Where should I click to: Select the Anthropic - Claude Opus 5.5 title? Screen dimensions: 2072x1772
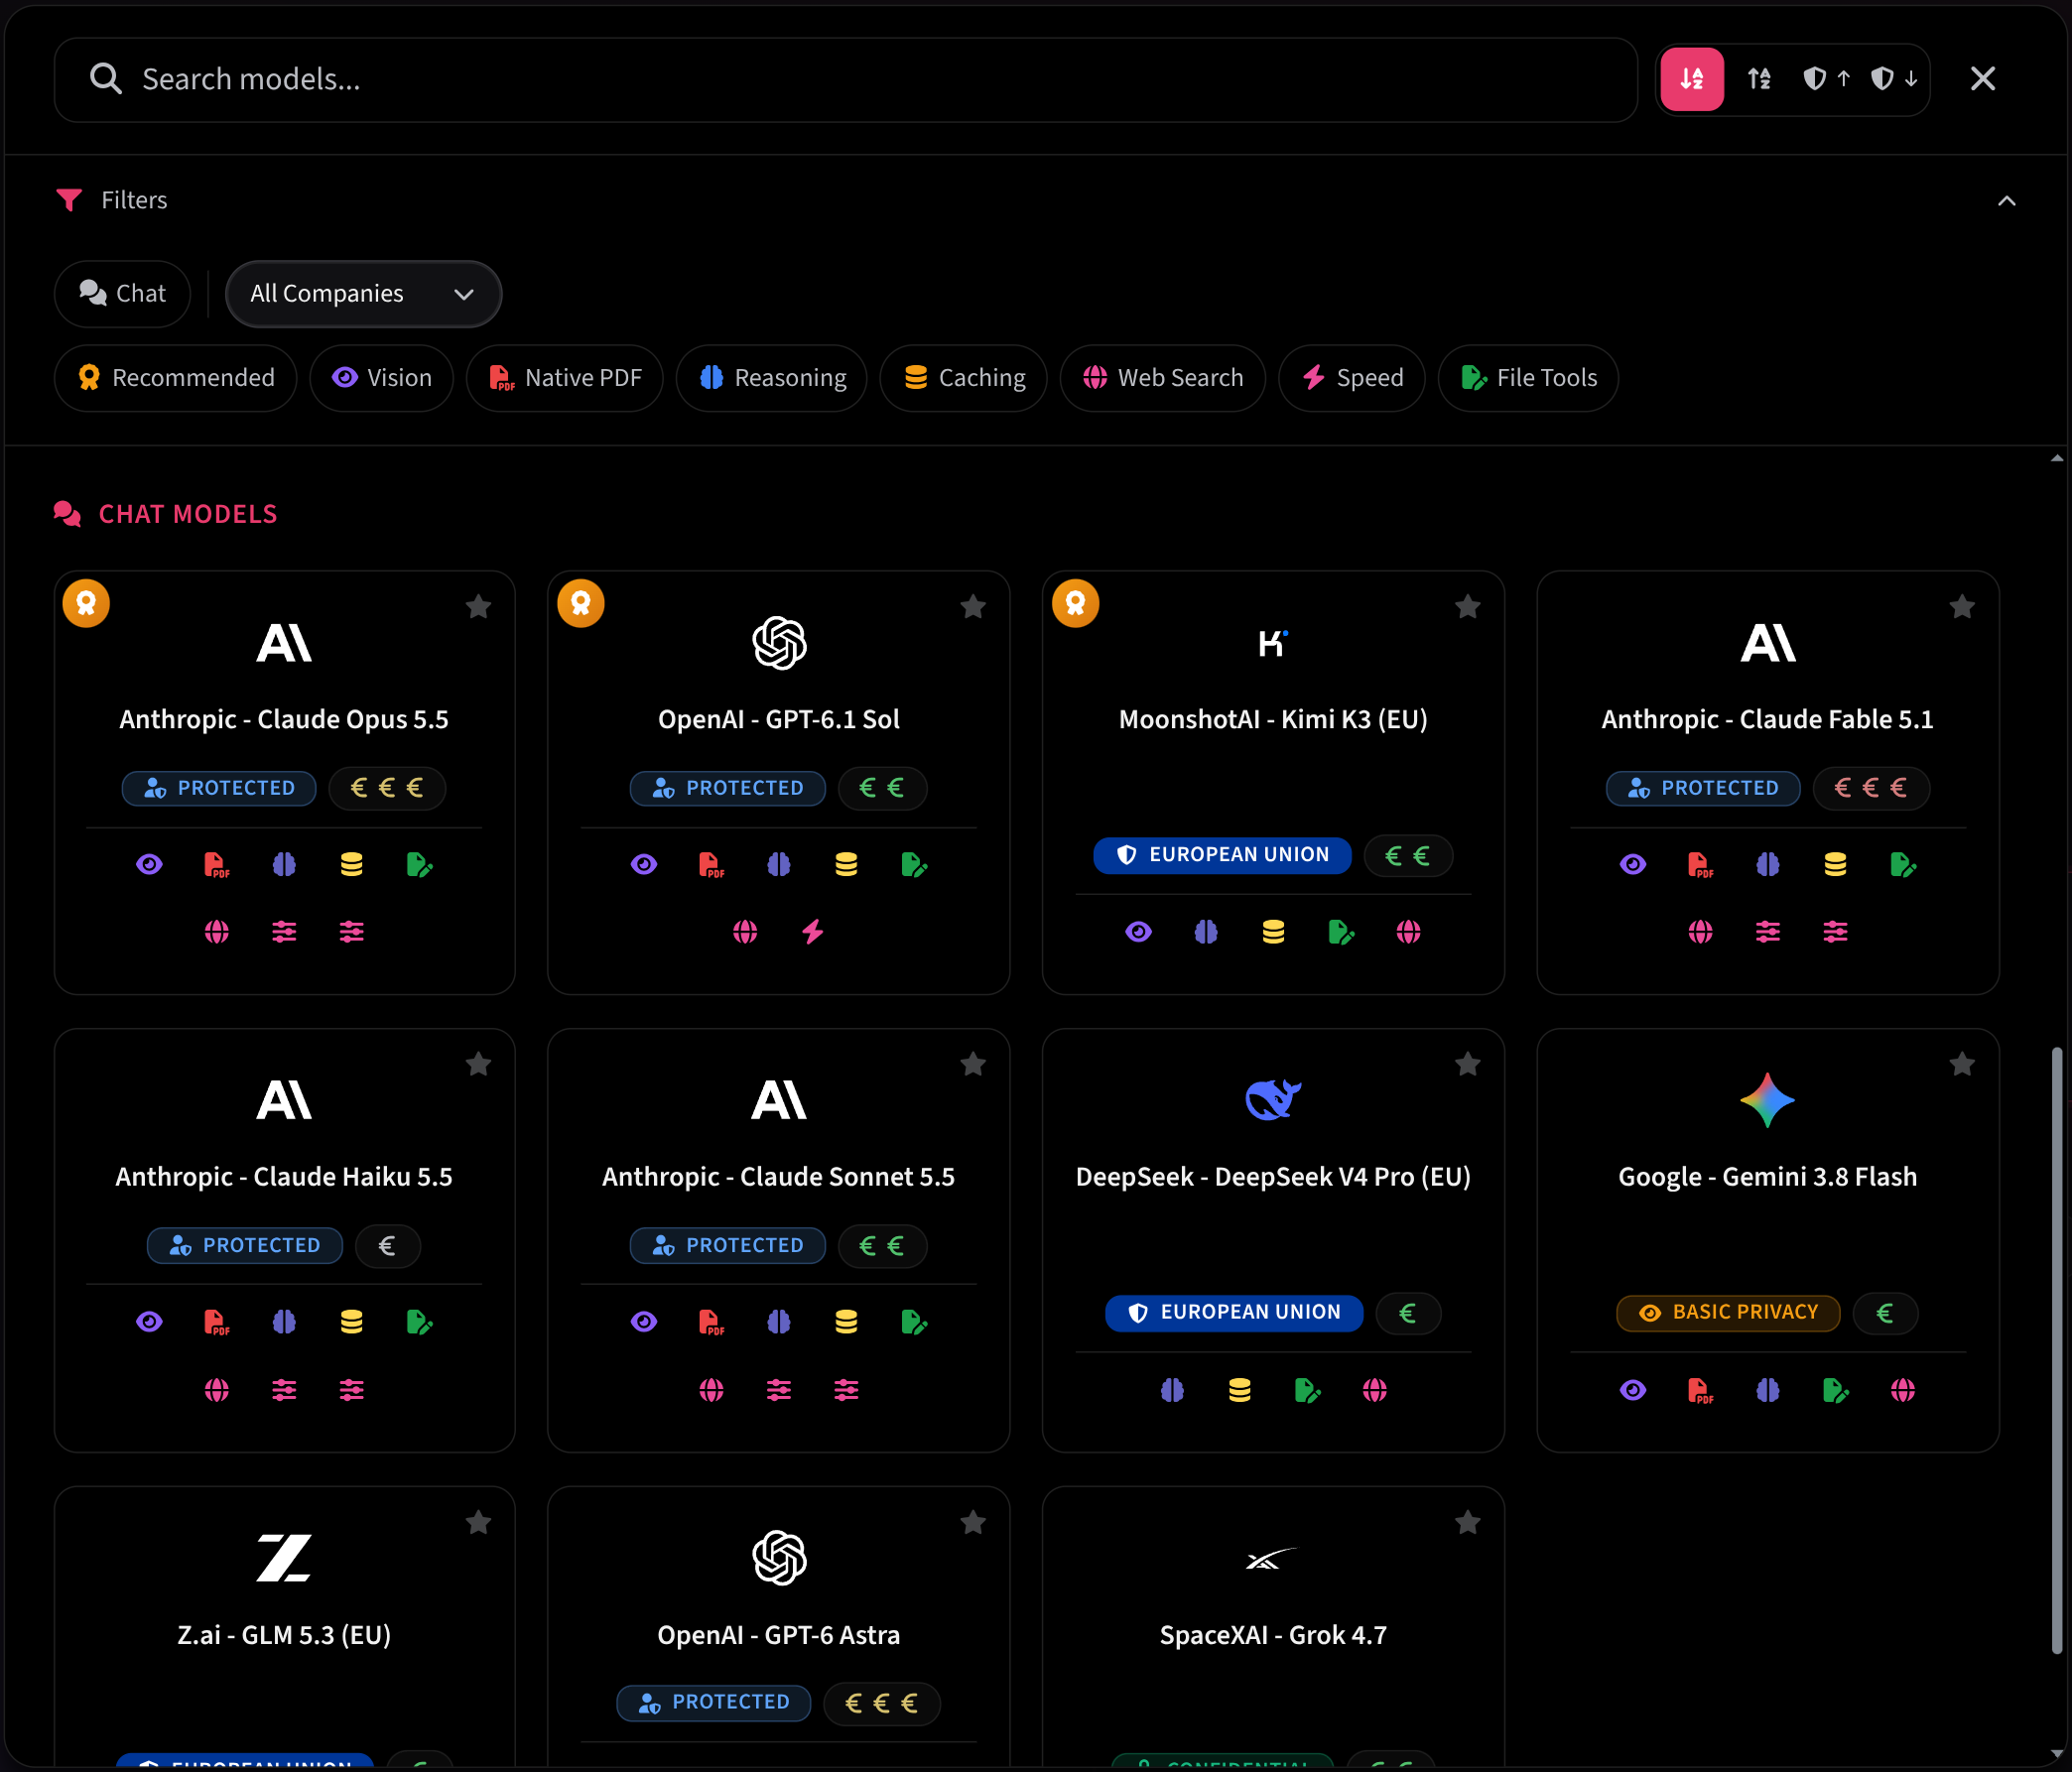coord(284,719)
